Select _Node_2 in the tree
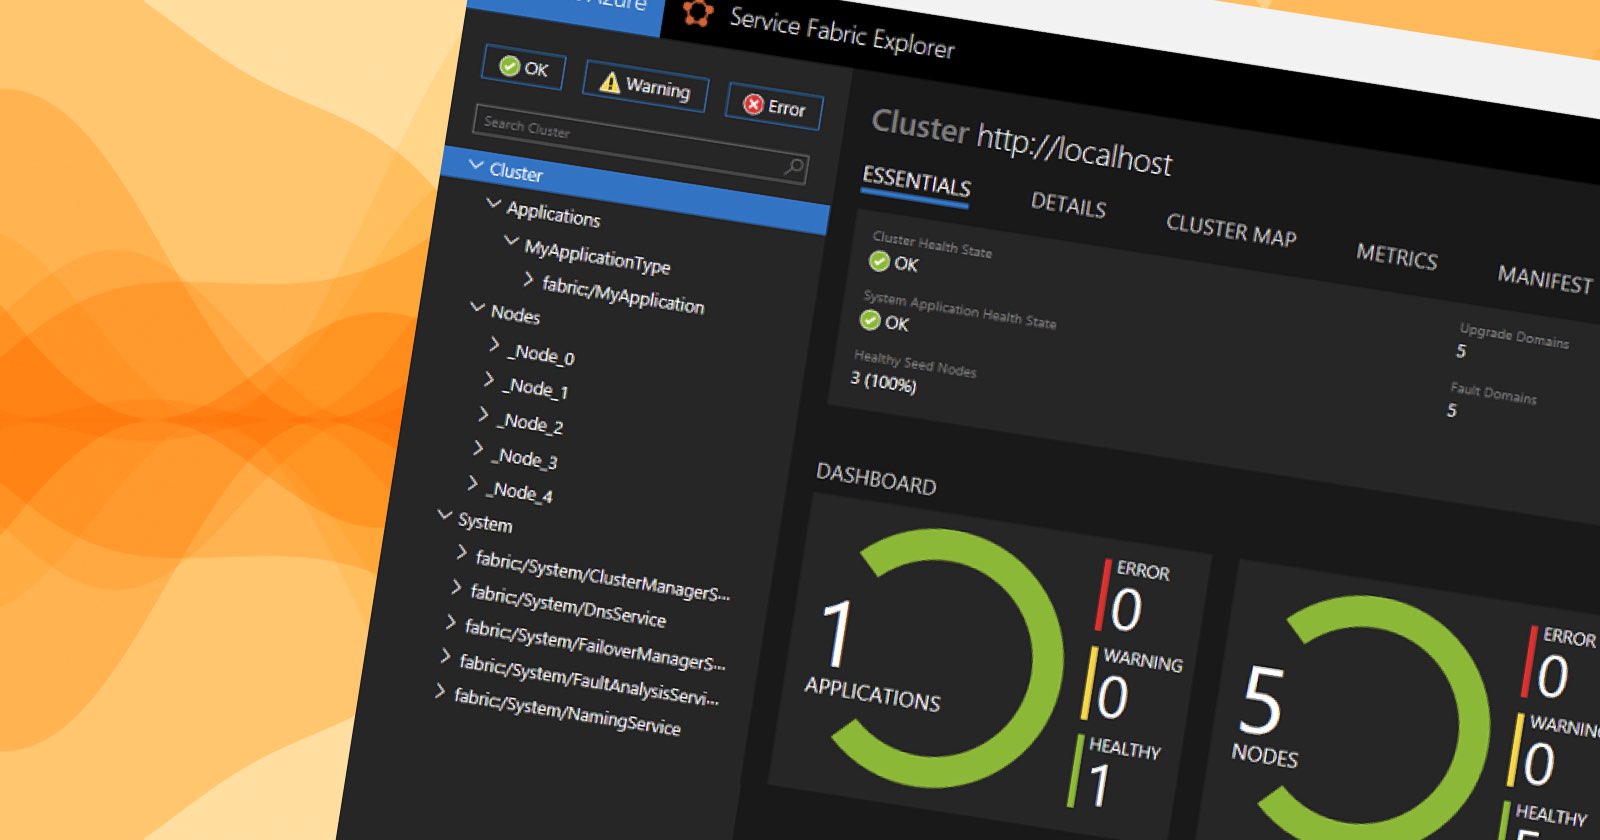The width and height of the screenshot is (1600, 840). point(530,423)
